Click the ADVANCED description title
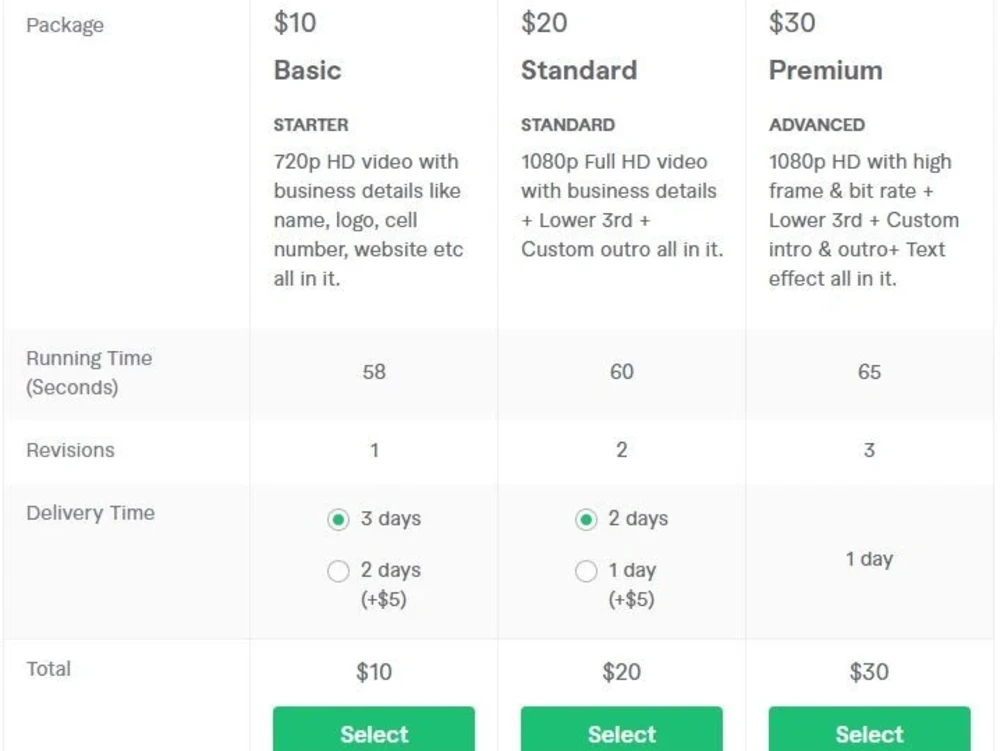This screenshot has width=1000, height=751. pos(816,125)
